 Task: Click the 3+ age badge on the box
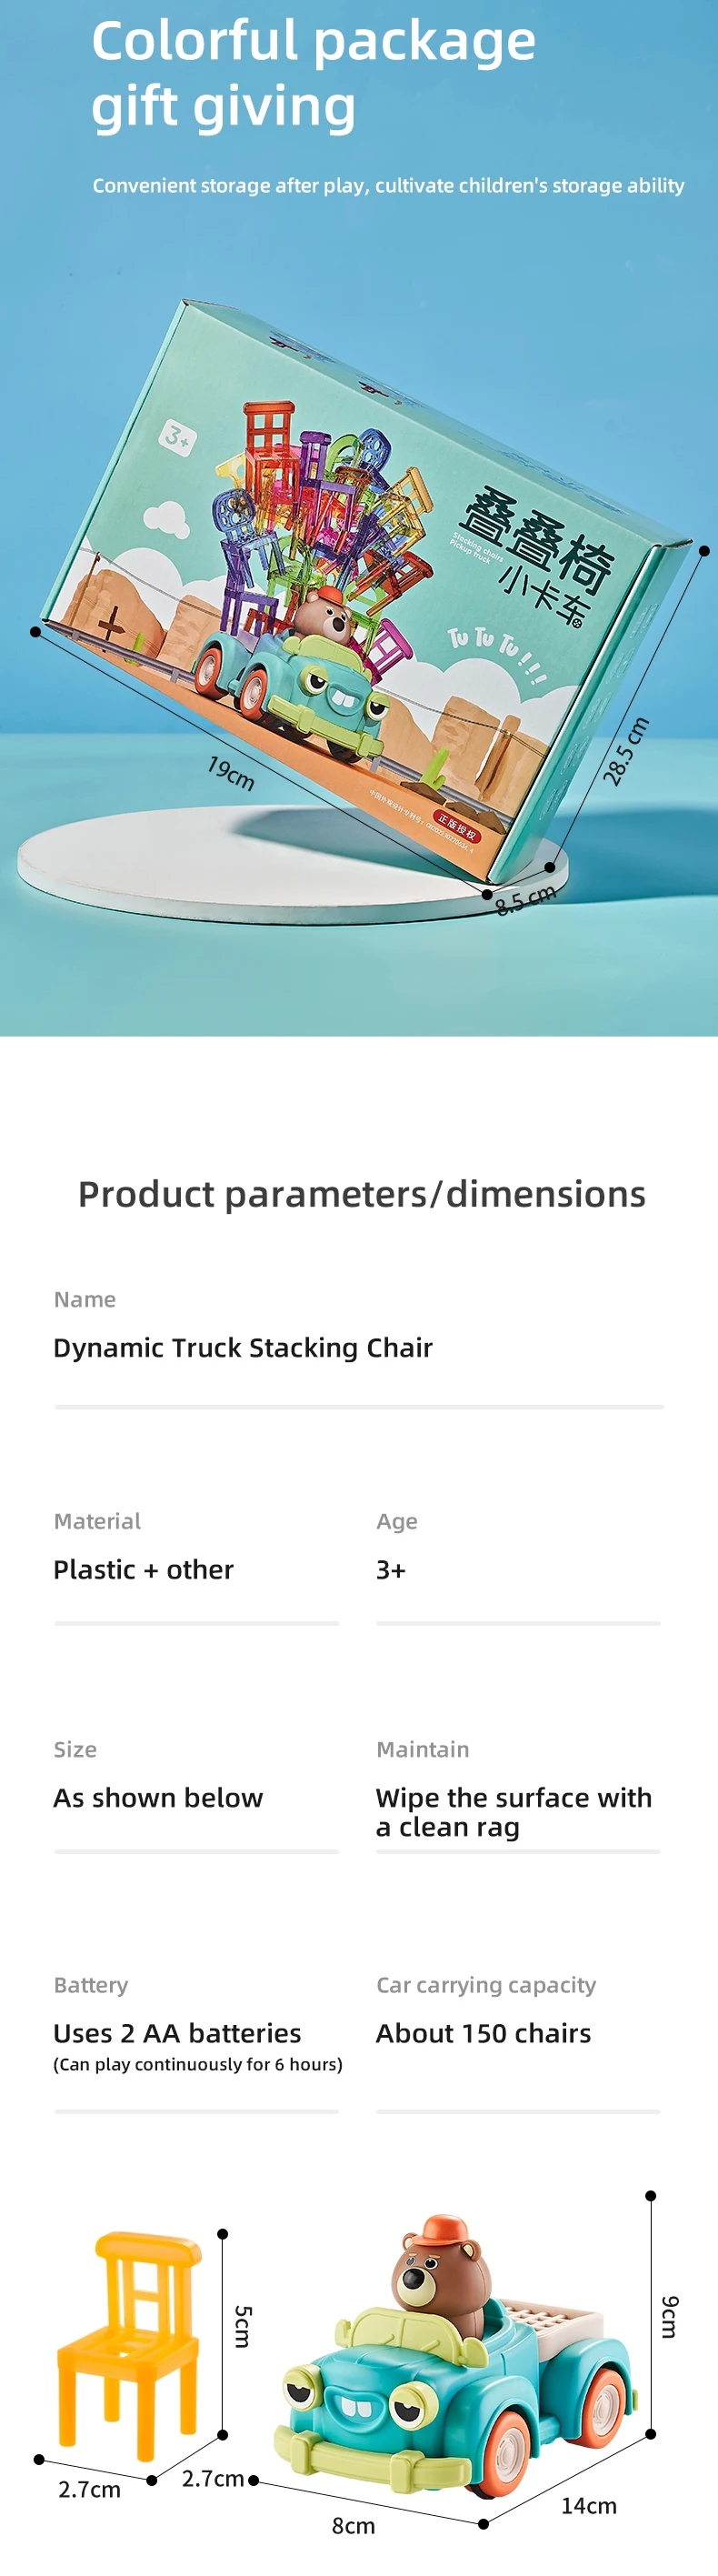click(x=178, y=437)
